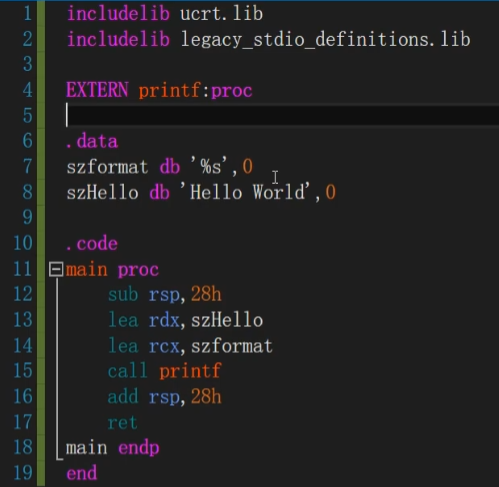
Task: Click the '.code' directive
Action: pos(92,244)
